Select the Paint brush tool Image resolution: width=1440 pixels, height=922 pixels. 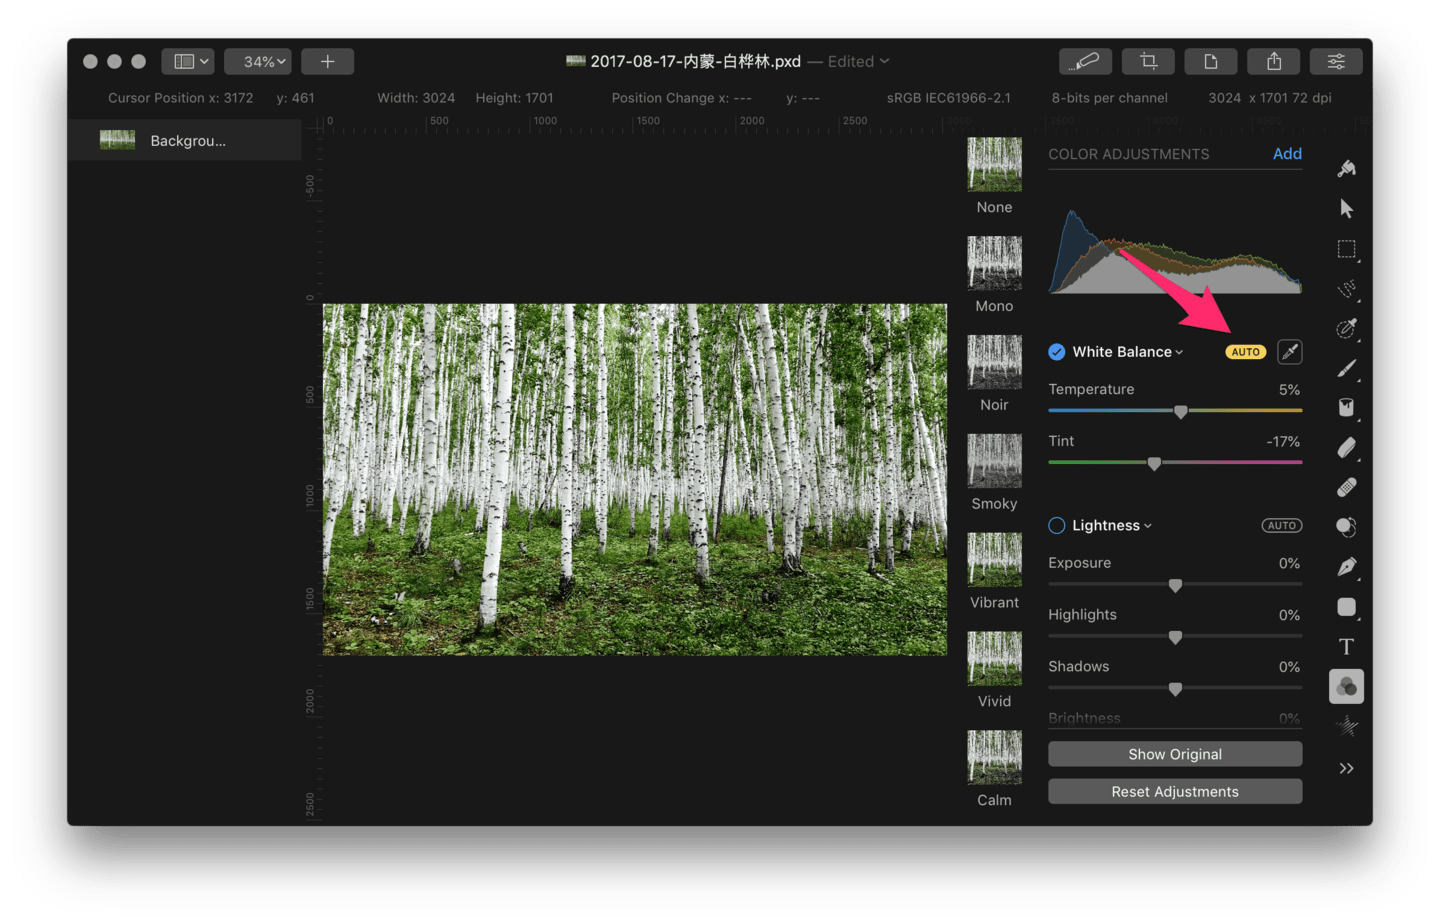[1346, 369]
